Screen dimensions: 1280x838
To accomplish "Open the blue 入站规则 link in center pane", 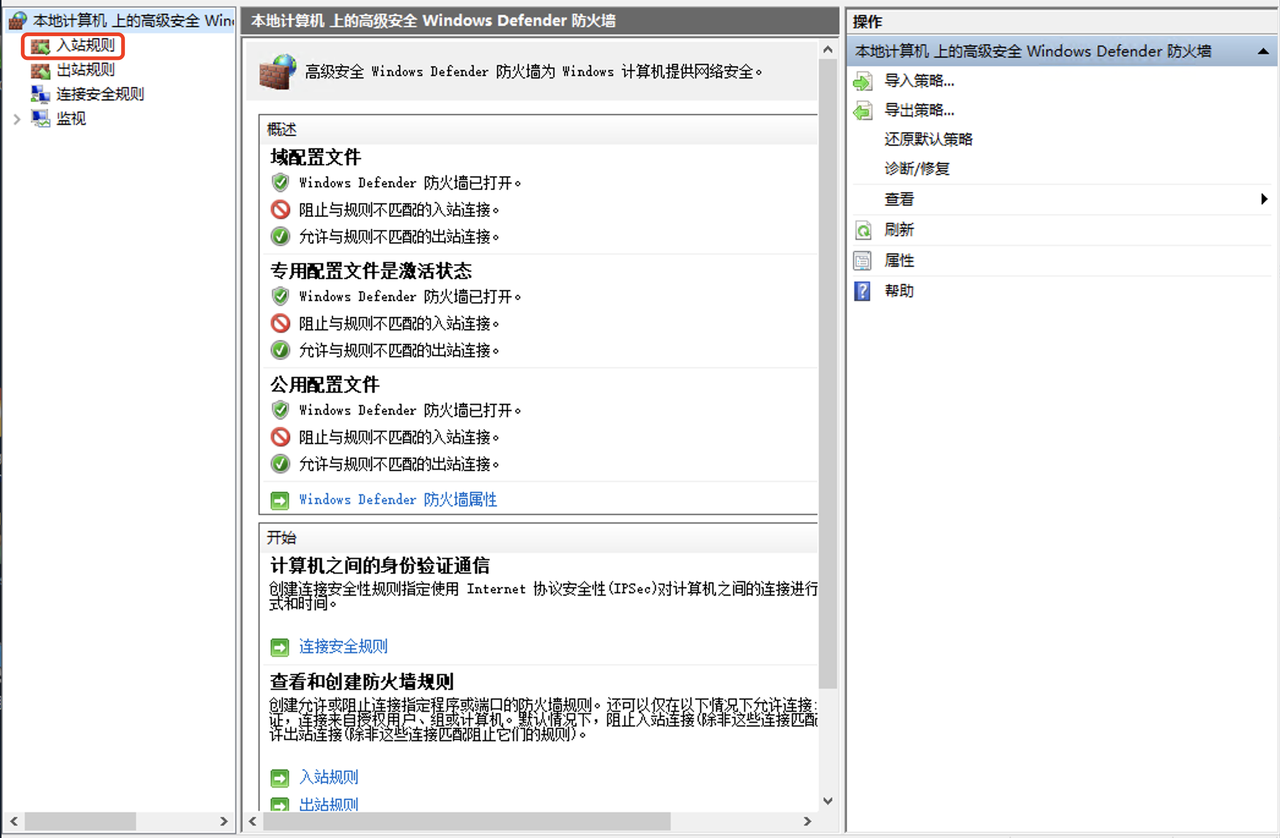I will (x=328, y=777).
